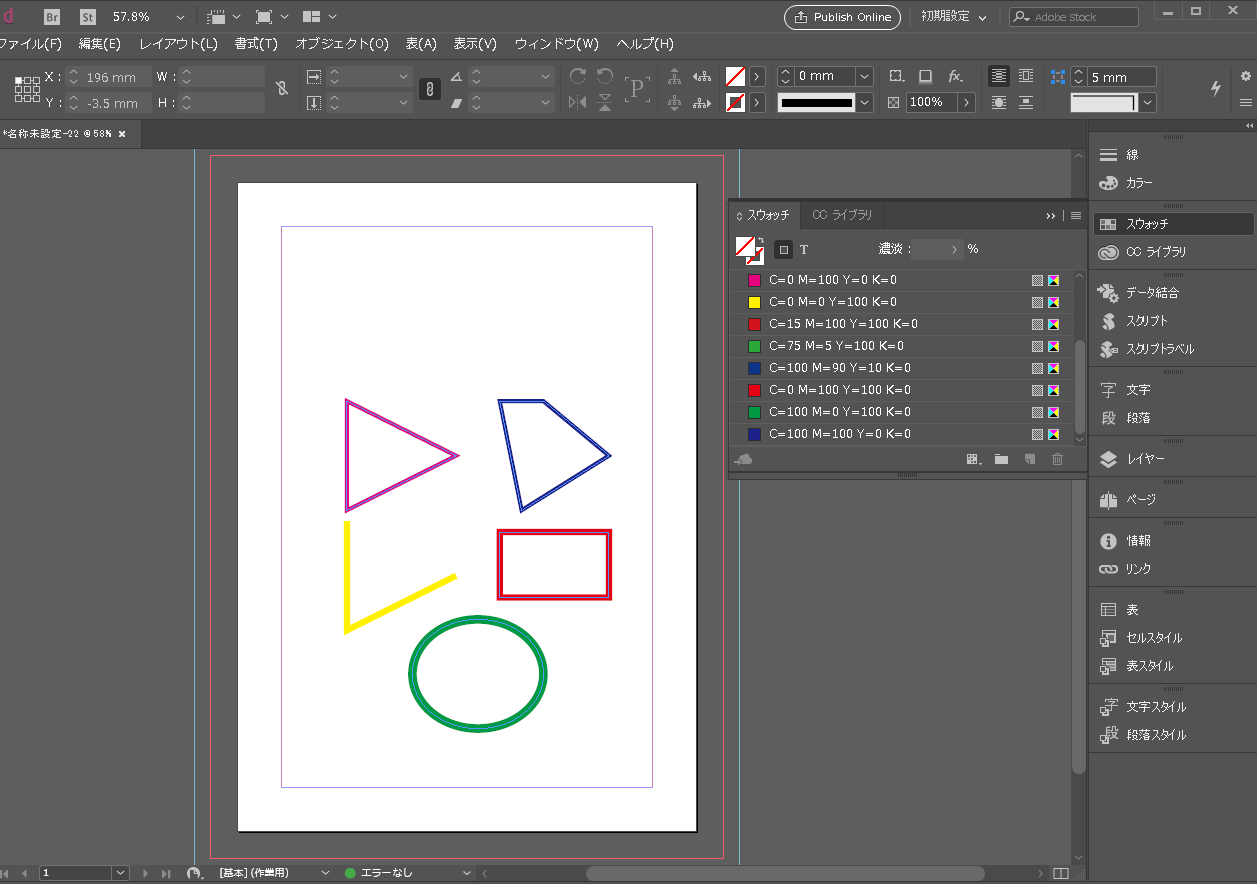The width and height of the screenshot is (1257, 884).
Task: Open the レイヤー (Layers) panel
Action: pos(1172,459)
